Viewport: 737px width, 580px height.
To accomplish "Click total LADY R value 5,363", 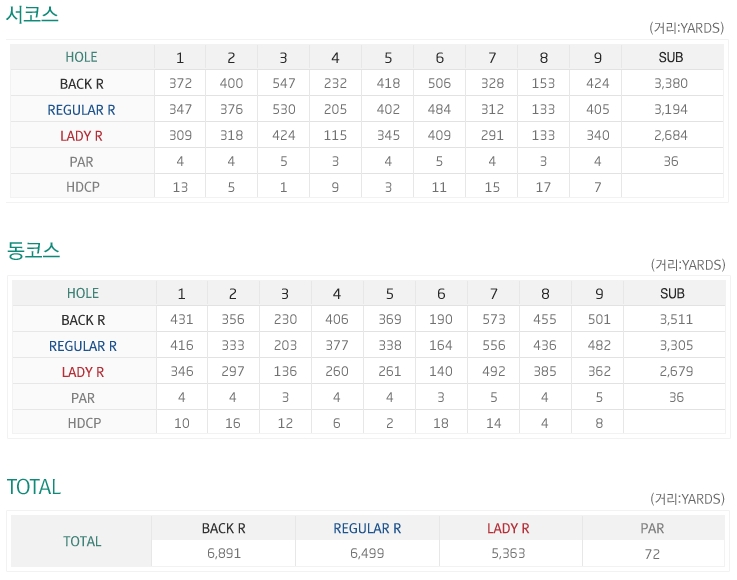I will [x=509, y=553].
